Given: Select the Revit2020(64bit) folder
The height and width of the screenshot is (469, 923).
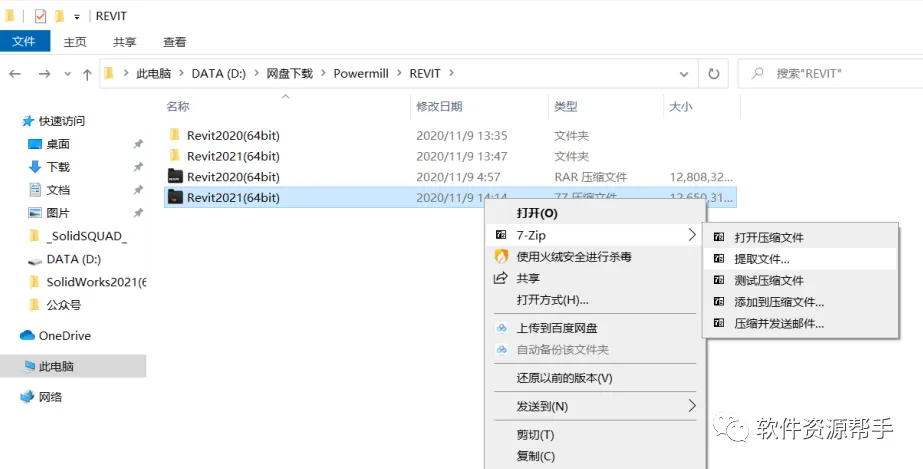Looking at the screenshot, I should pyautogui.click(x=233, y=135).
